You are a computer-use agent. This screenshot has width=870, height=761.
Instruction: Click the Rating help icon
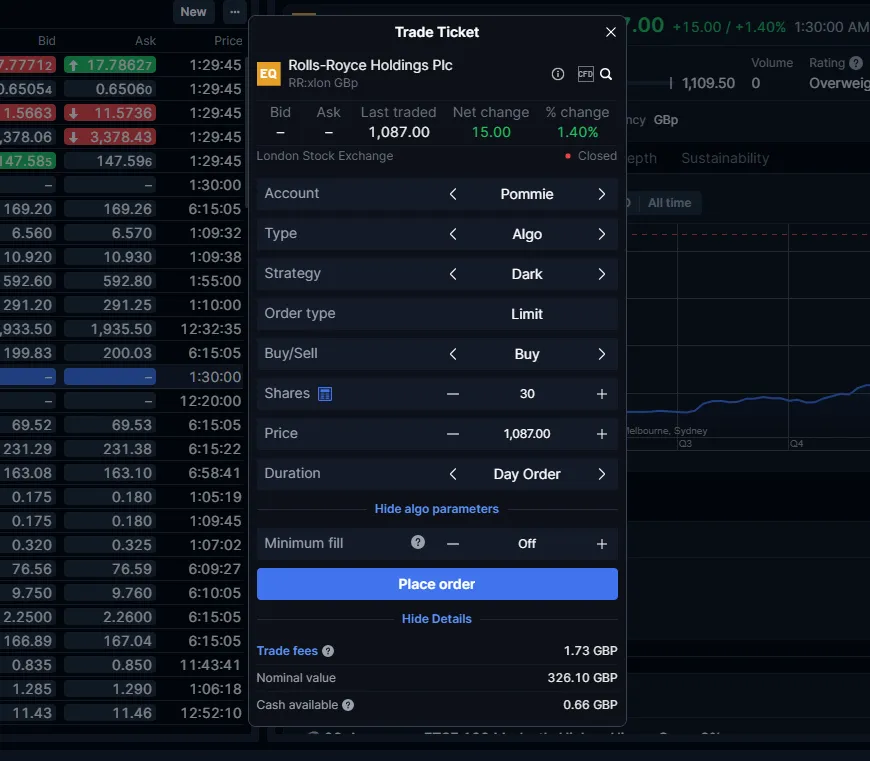click(856, 63)
